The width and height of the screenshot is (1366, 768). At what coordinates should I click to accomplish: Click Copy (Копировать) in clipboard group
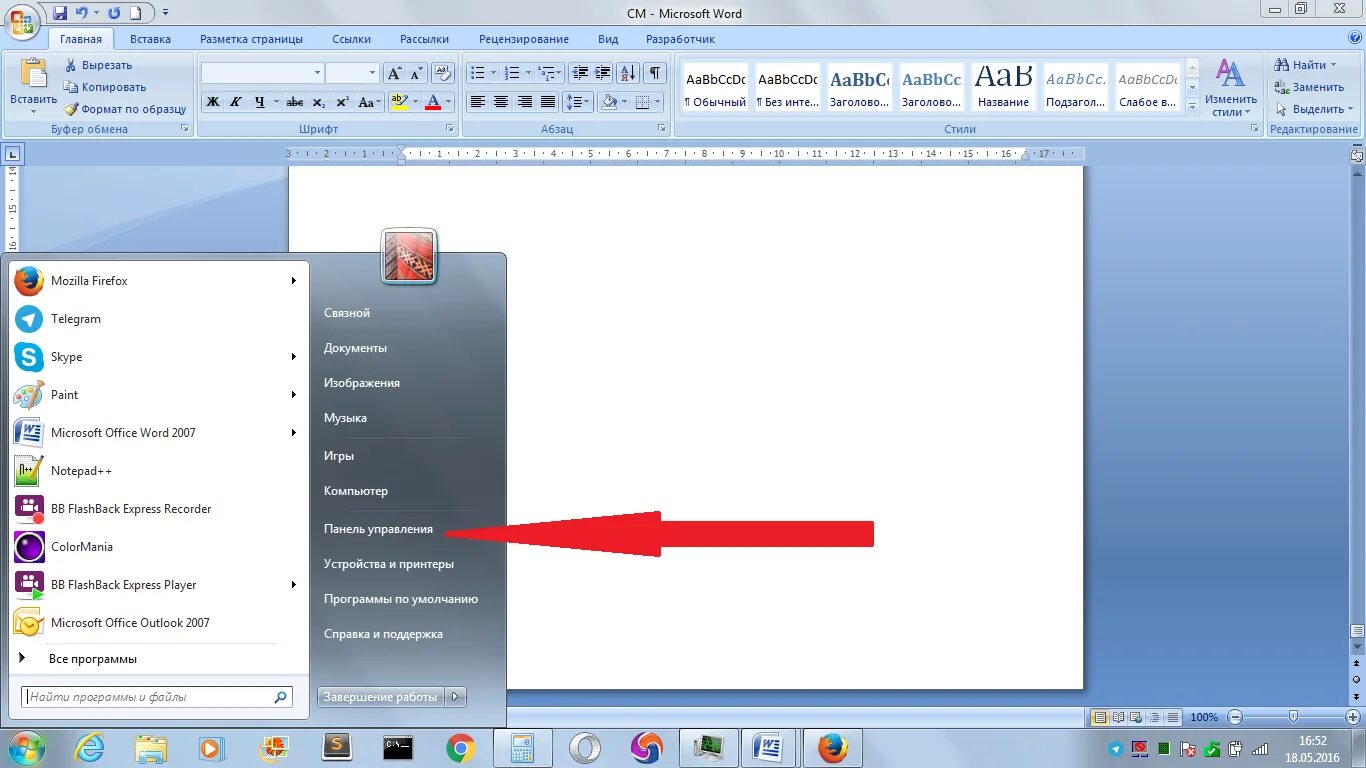(105, 87)
